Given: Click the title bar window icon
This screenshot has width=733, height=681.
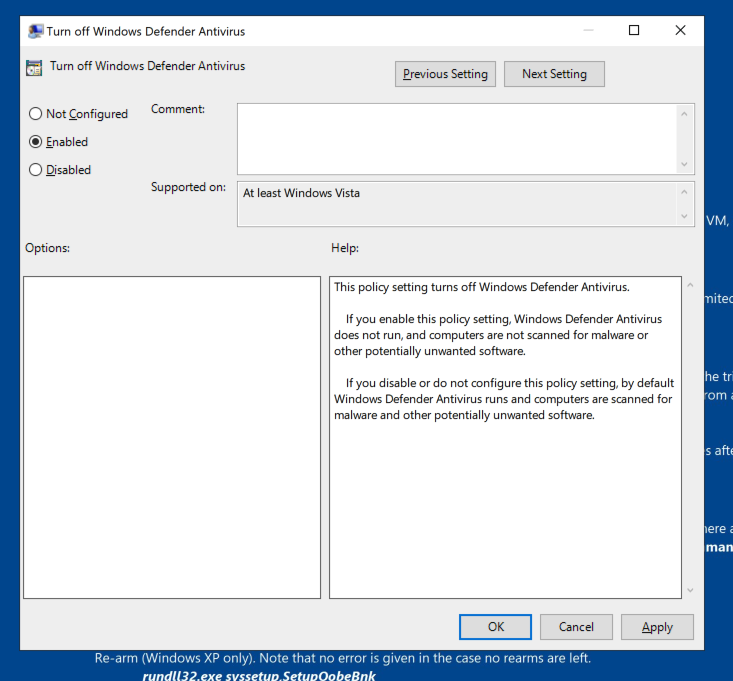Looking at the screenshot, I should pos(36,31).
